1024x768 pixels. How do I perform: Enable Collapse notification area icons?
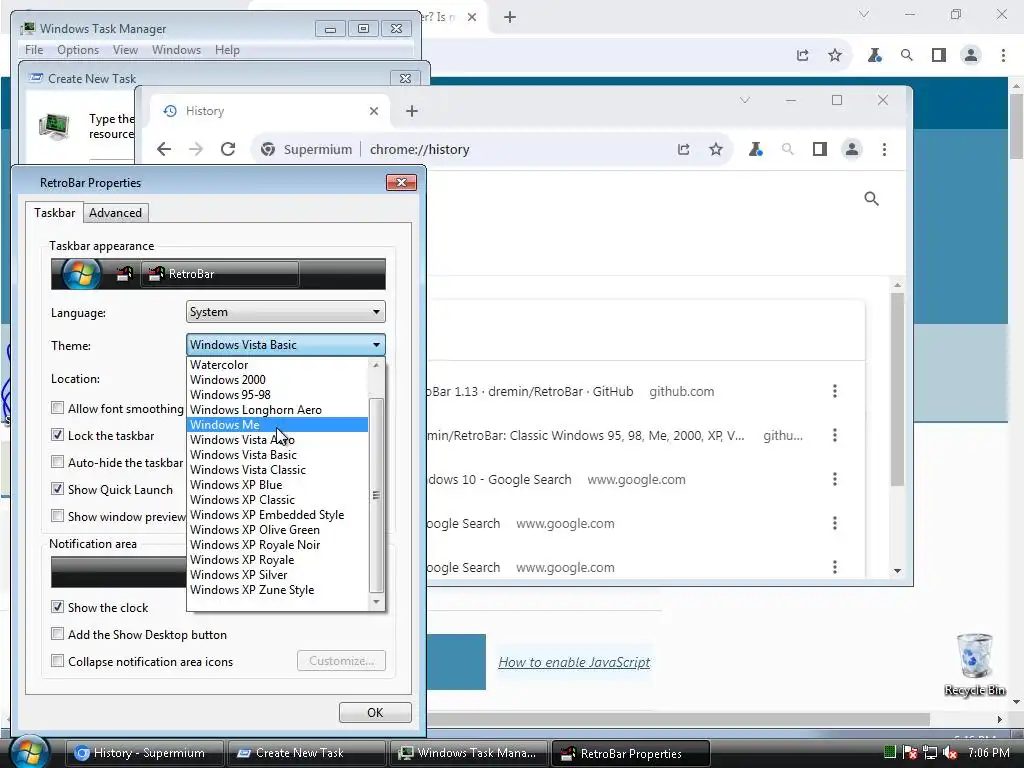click(57, 661)
